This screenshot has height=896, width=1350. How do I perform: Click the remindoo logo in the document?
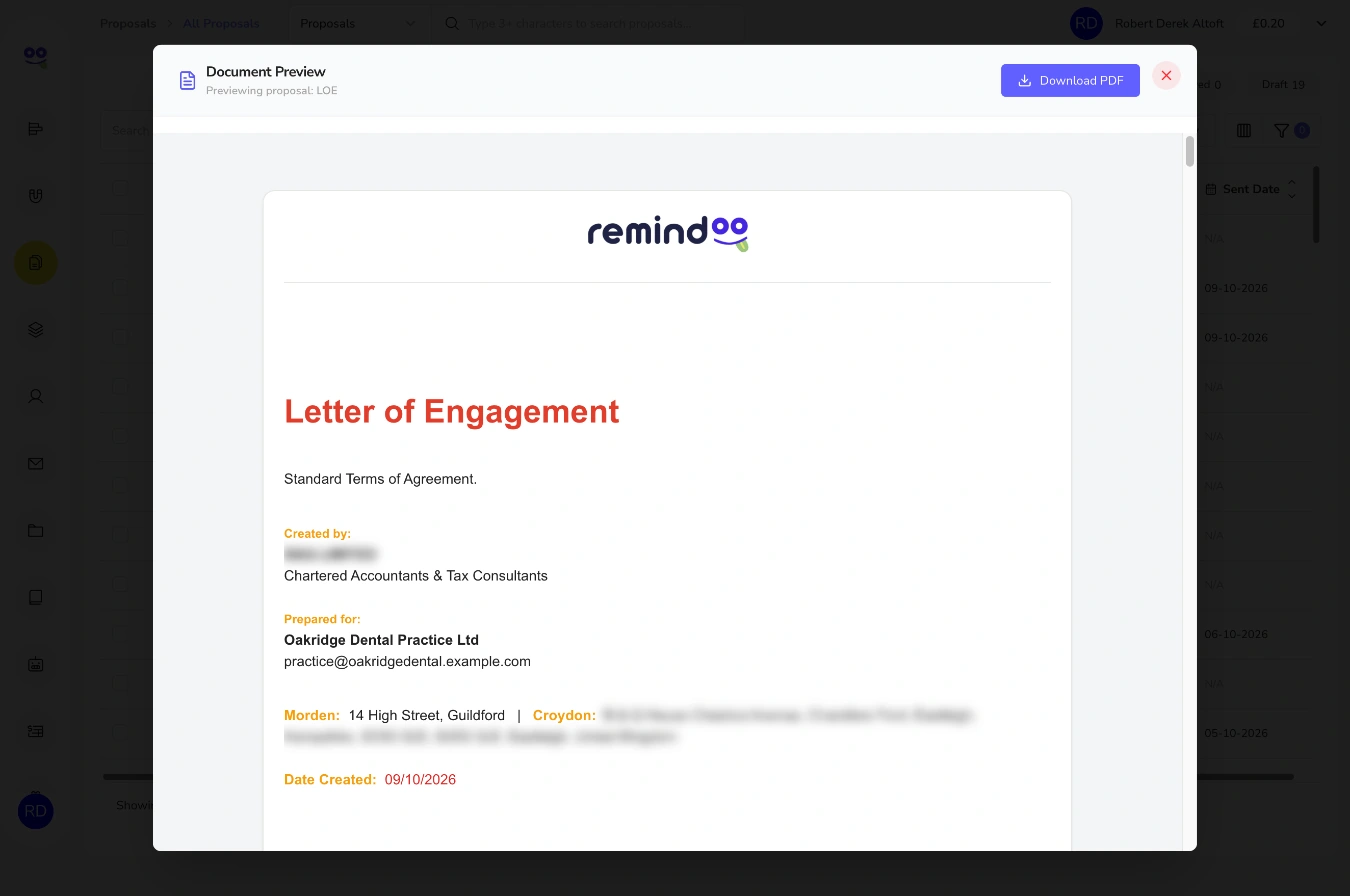(x=667, y=233)
